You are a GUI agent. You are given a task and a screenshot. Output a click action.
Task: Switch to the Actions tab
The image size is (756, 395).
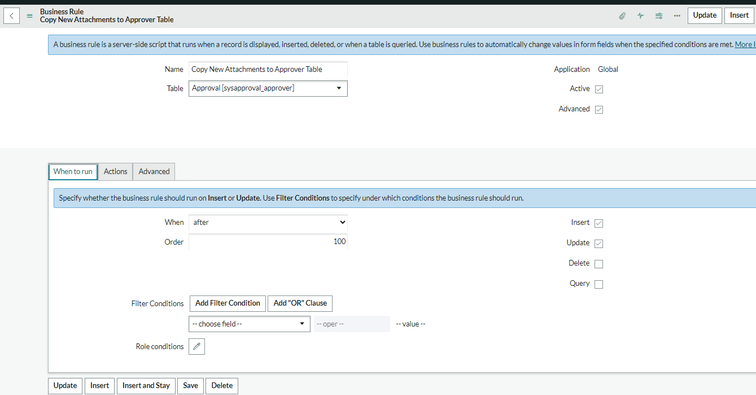click(115, 172)
